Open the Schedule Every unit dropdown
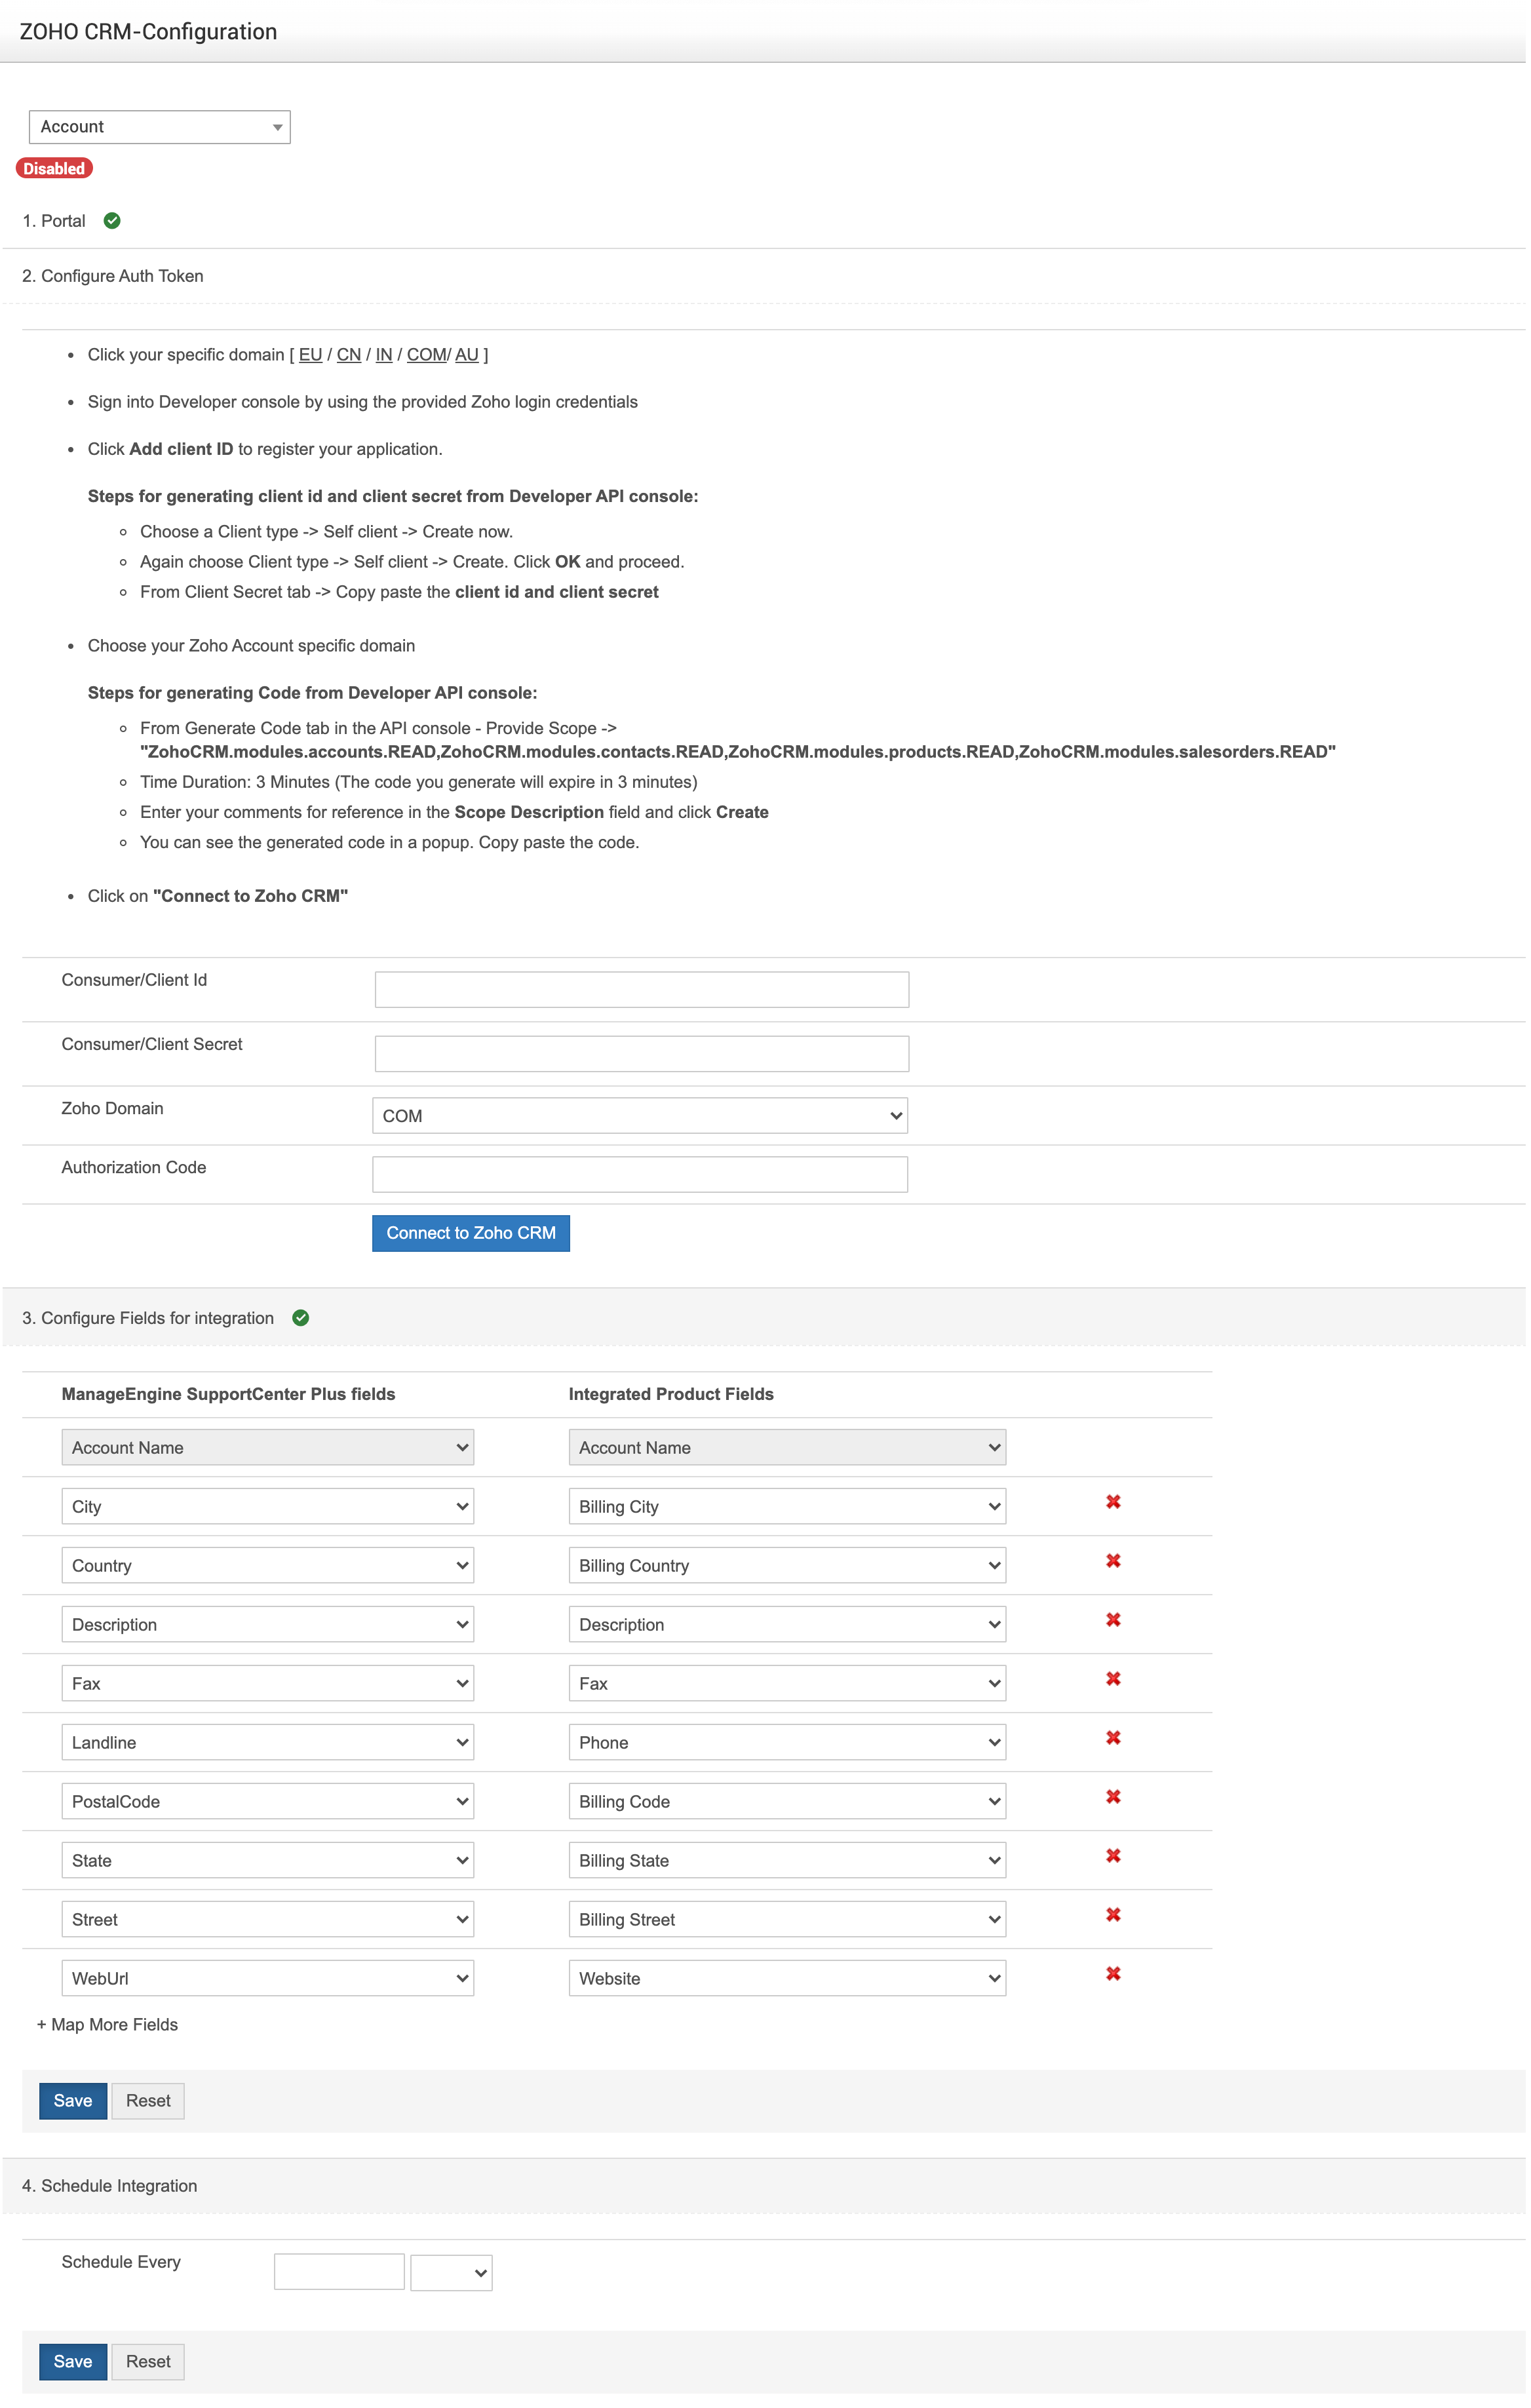The image size is (1531, 2408). pyautogui.click(x=451, y=2272)
